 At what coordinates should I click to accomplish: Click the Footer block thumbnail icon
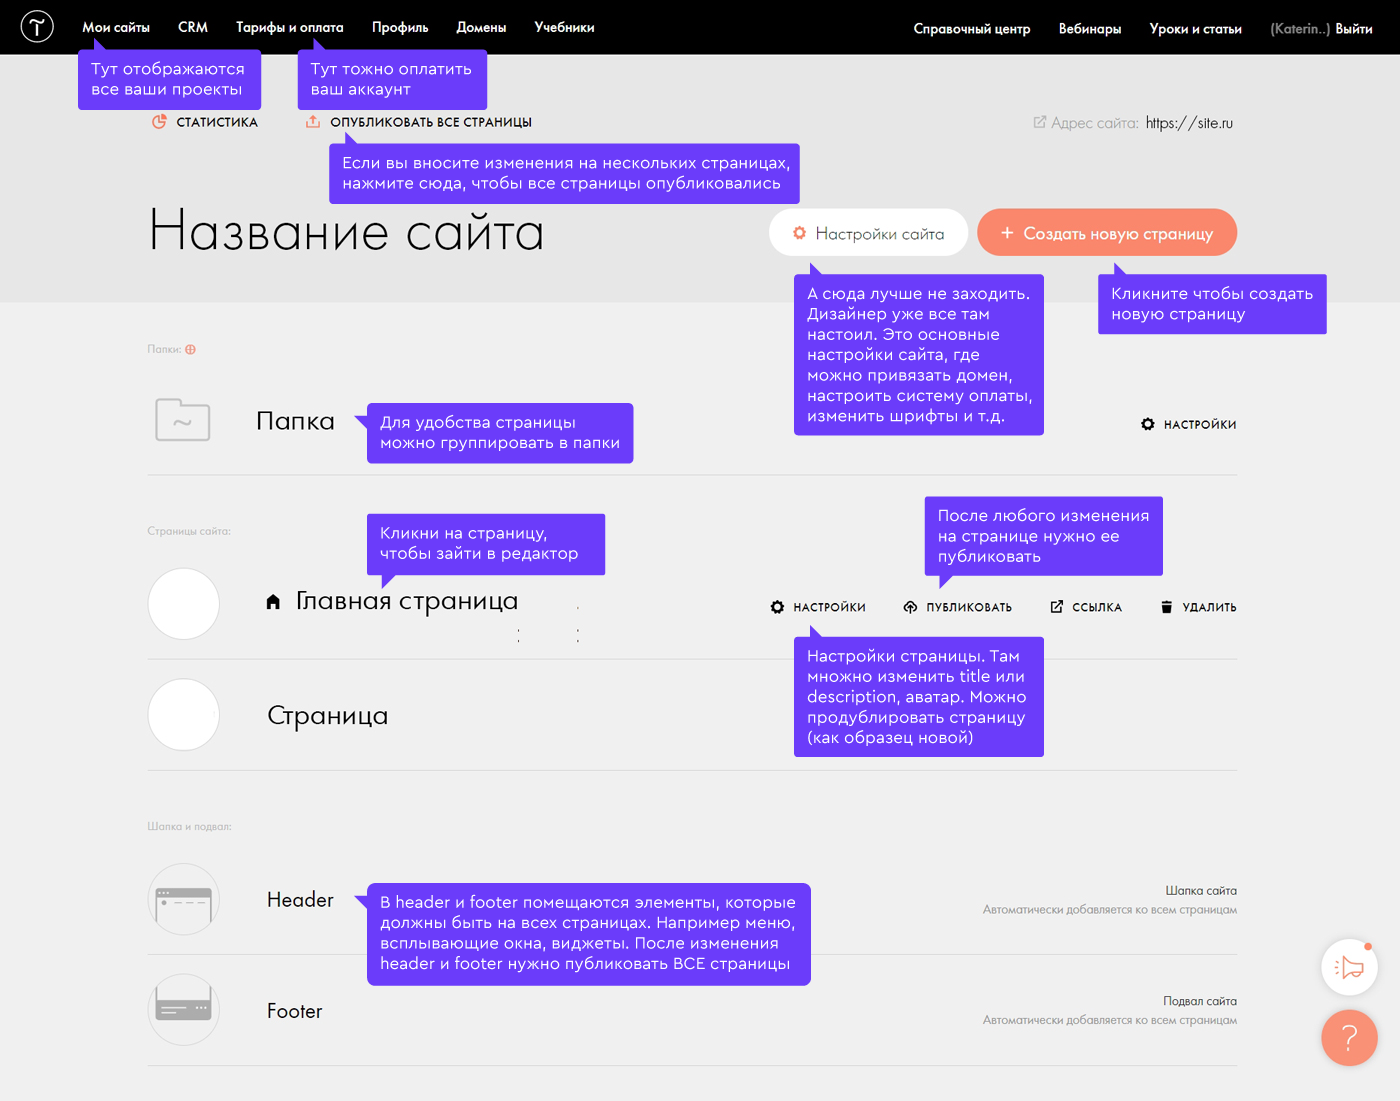click(184, 1010)
